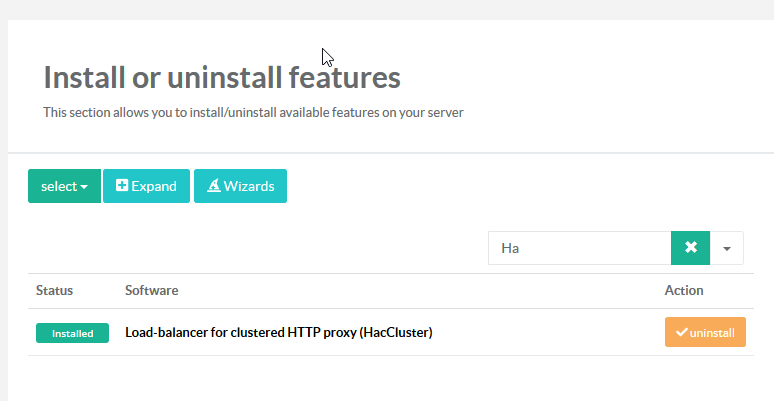This screenshot has height=401, width=774.
Task: Click the checkmark icon on uninstall
Action: pos(682,332)
